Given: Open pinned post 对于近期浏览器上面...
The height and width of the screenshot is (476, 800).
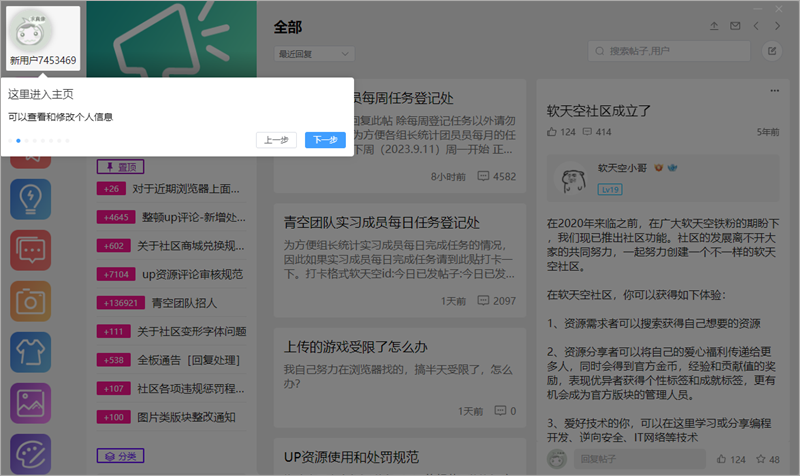Looking at the screenshot, I should click(186, 189).
